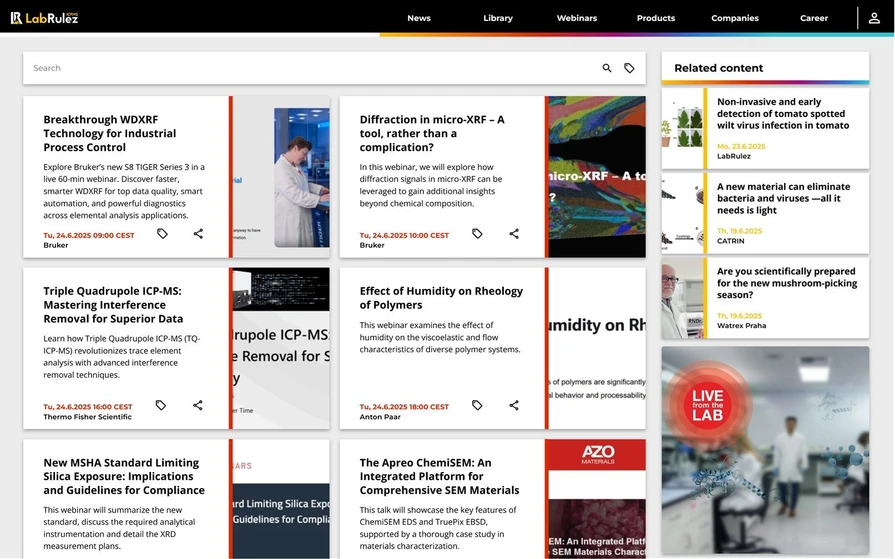The image size is (895, 559).
Task: Go to Webinars section
Action: point(576,18)
